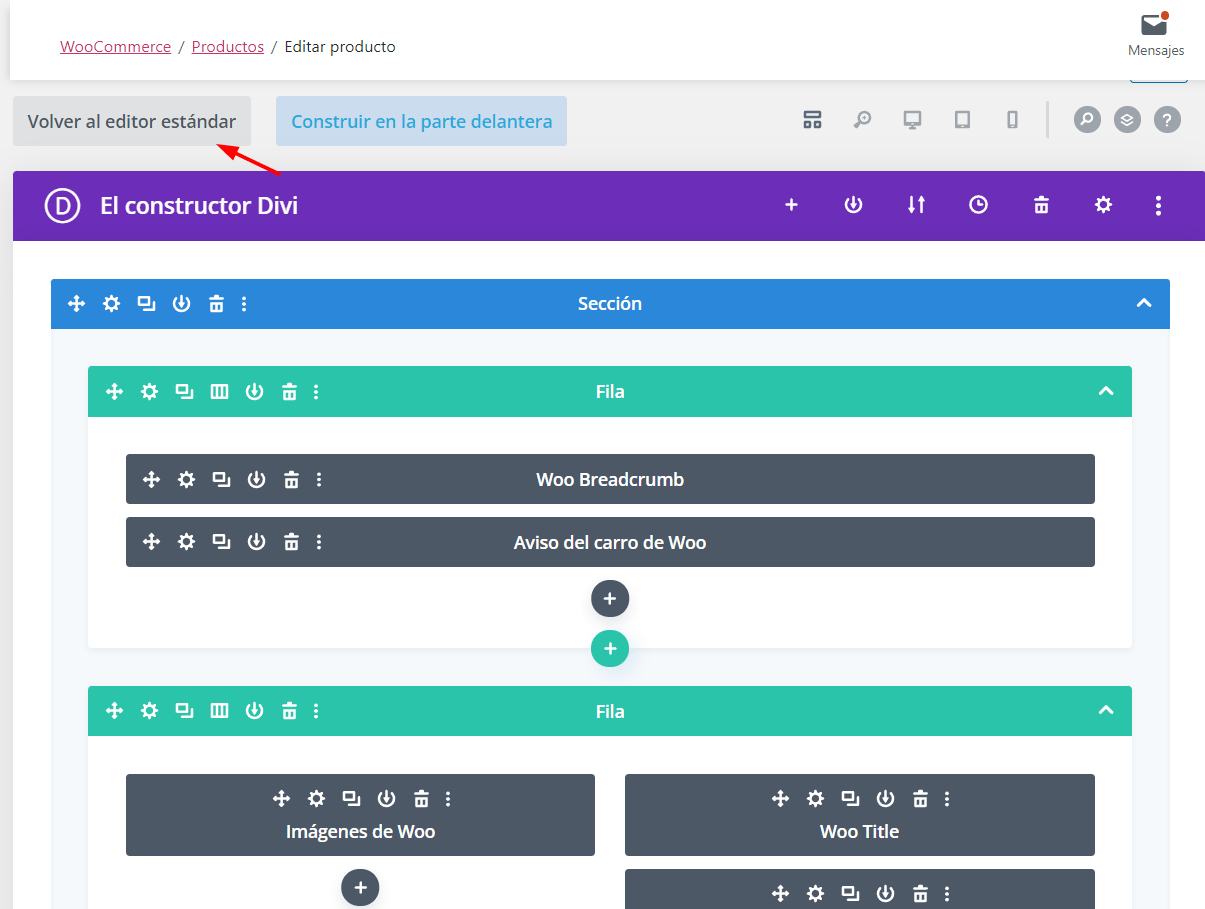This screenshot has width=1205, height=909.
Task: Open Woo Title module settings gear
Action: (816, 799)
